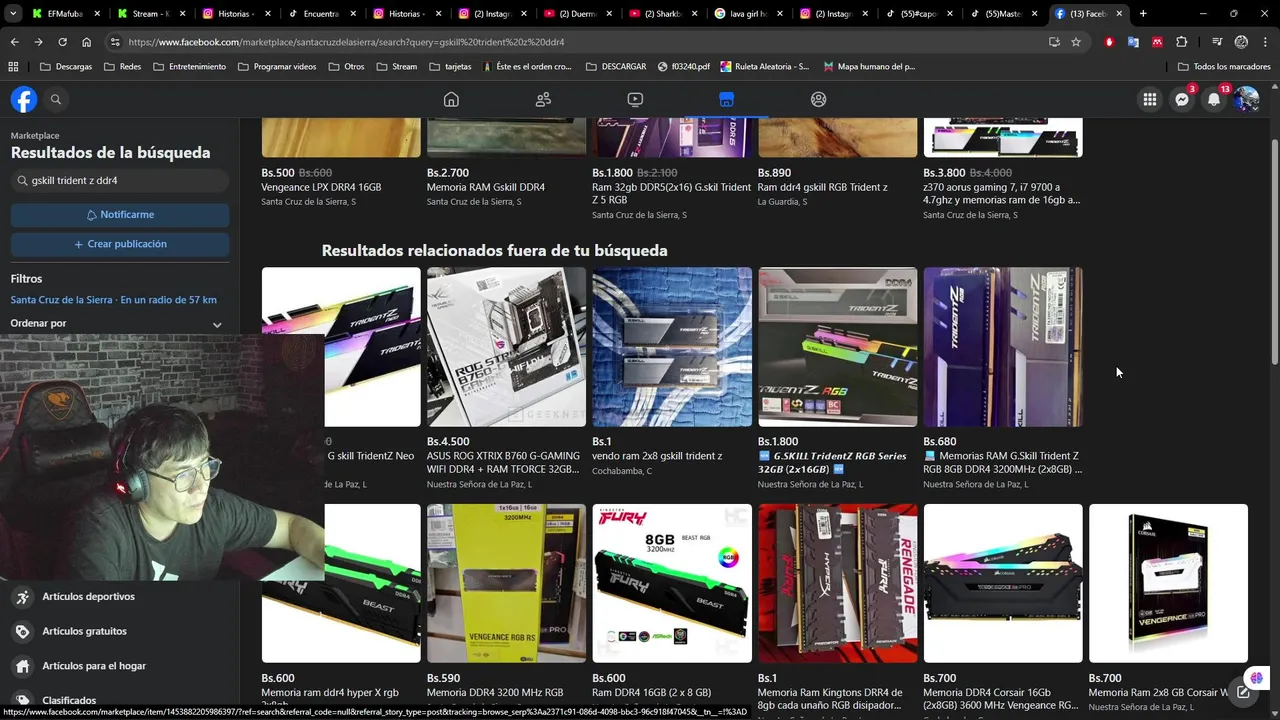Image resolution: width=1280 pixels, height=720 pixels.
Task: Open the Groups/profile circle navigation icon
Action: (x=819, y=99)
